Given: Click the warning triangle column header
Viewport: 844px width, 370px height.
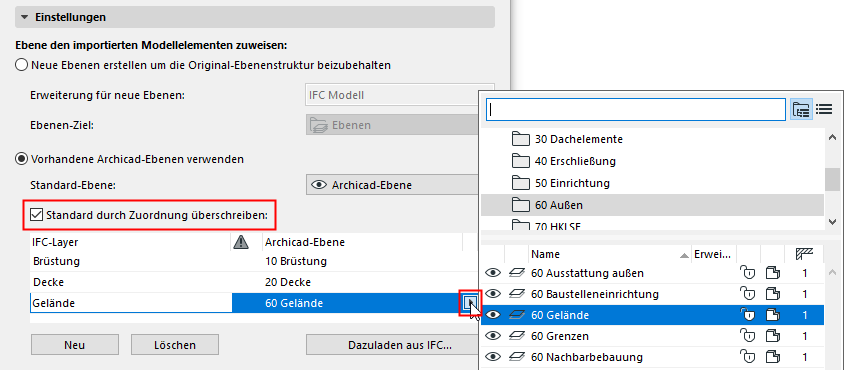Looking at the screenshot, I should point(241,242).
